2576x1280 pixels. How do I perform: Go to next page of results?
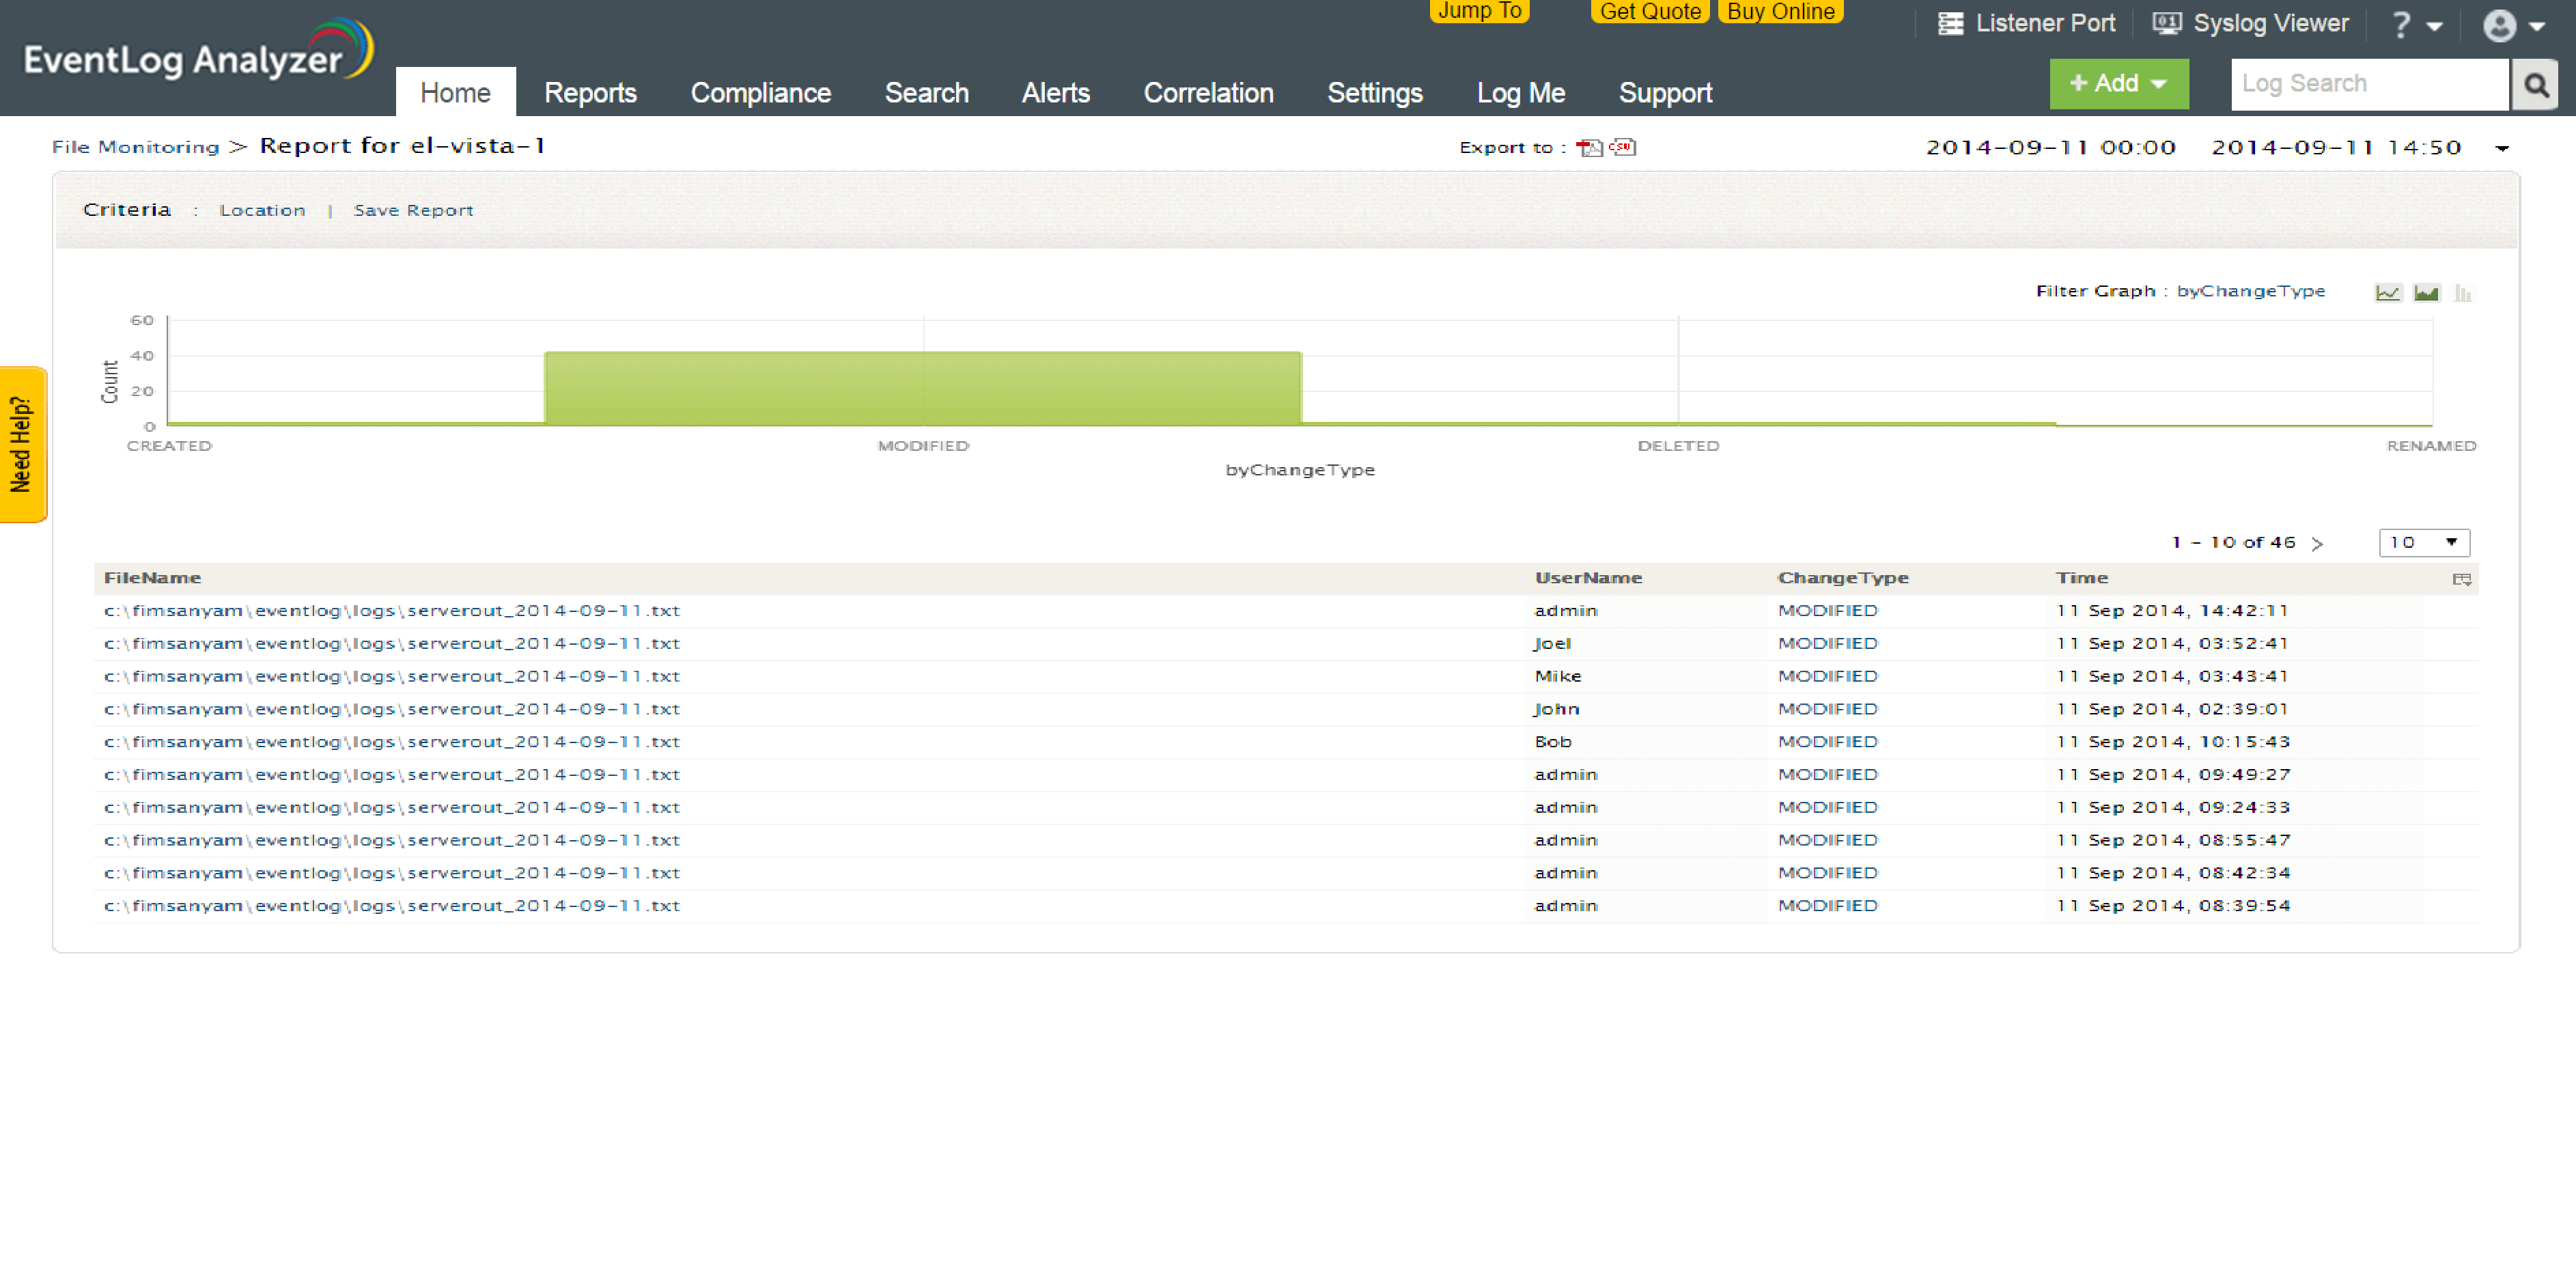2318,543
